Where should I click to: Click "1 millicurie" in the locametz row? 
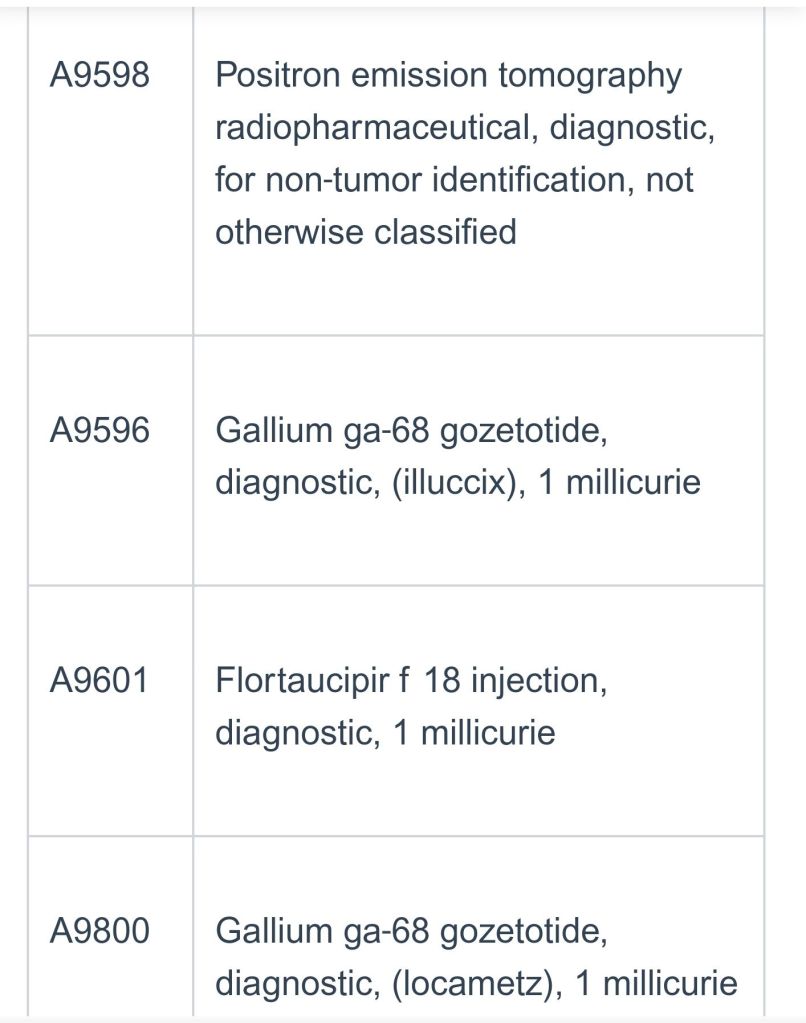click(x=656, y=983)
